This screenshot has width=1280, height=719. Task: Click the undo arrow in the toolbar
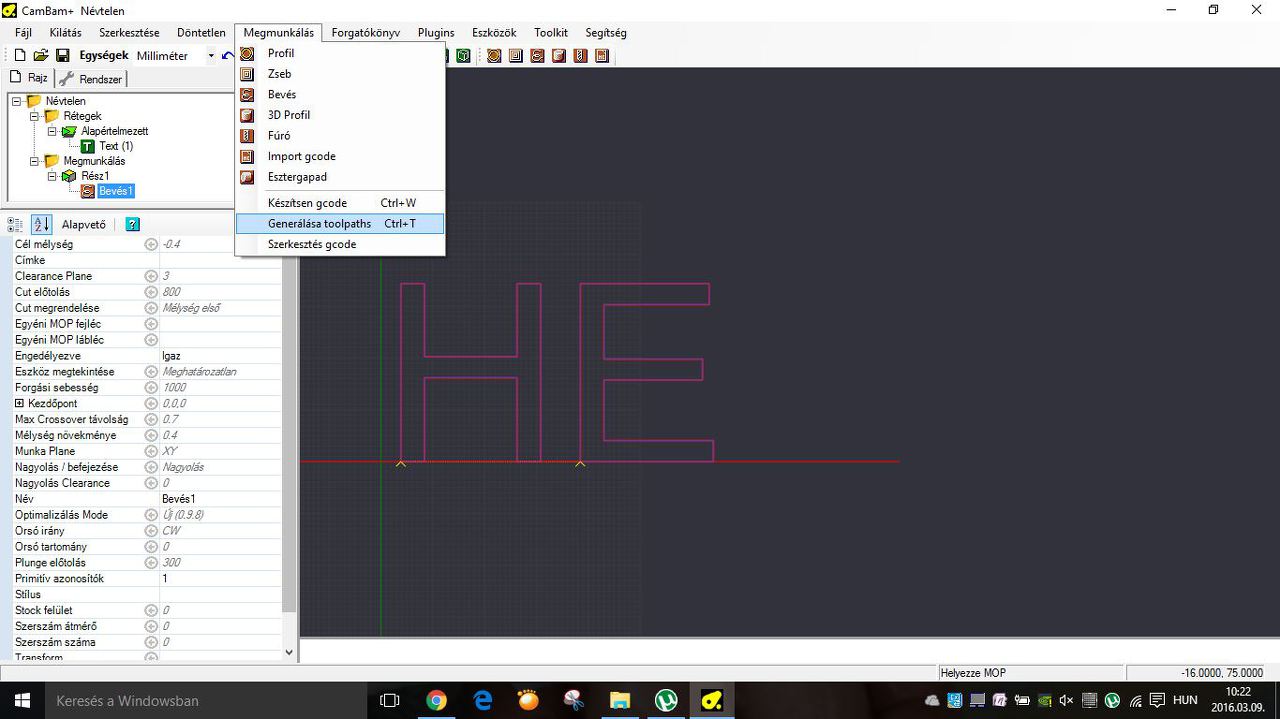point(229,56)
